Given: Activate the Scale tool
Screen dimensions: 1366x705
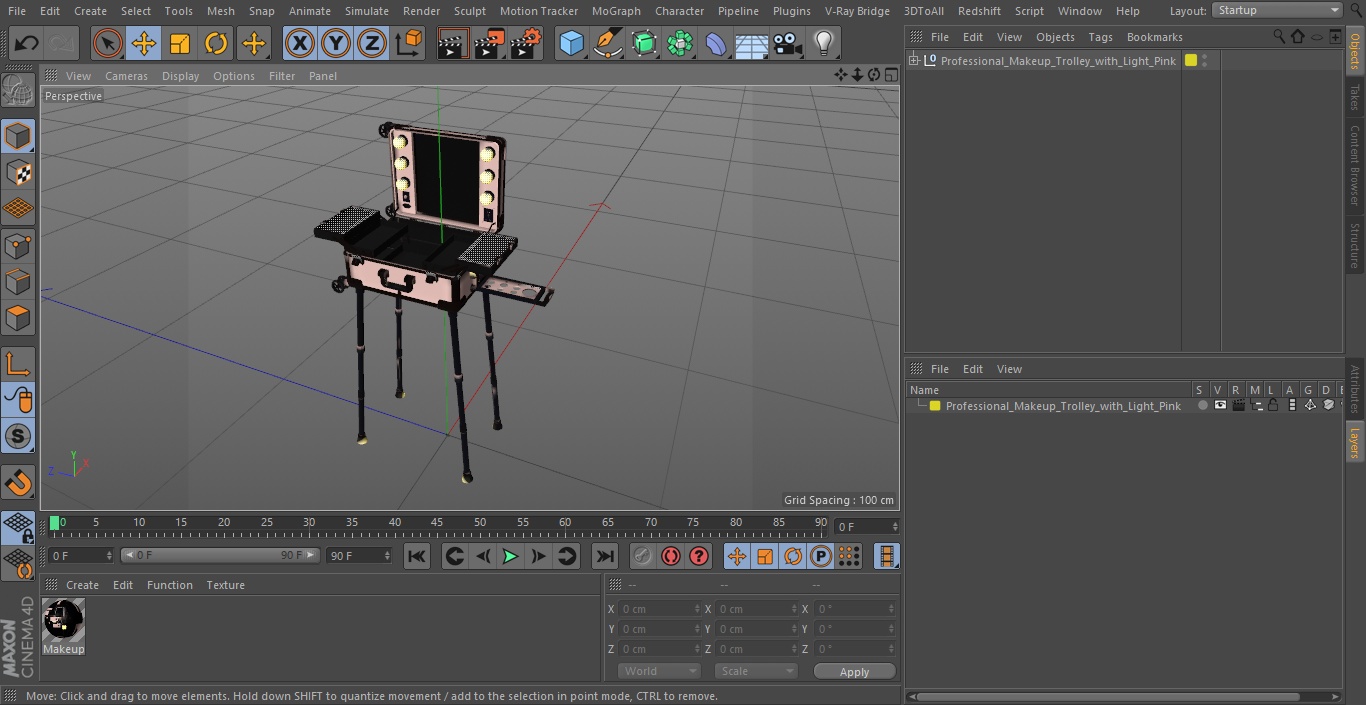Looking at the screenshot, I should tap(180, 43).
